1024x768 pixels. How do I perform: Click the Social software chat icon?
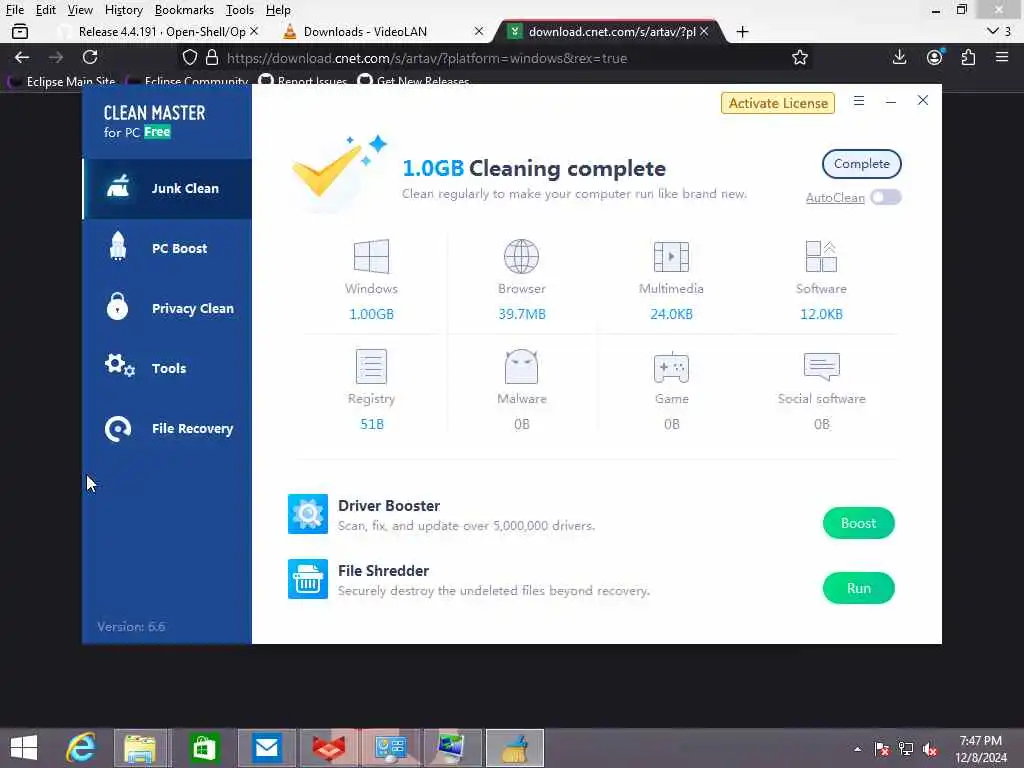click(x=822, y=366)
